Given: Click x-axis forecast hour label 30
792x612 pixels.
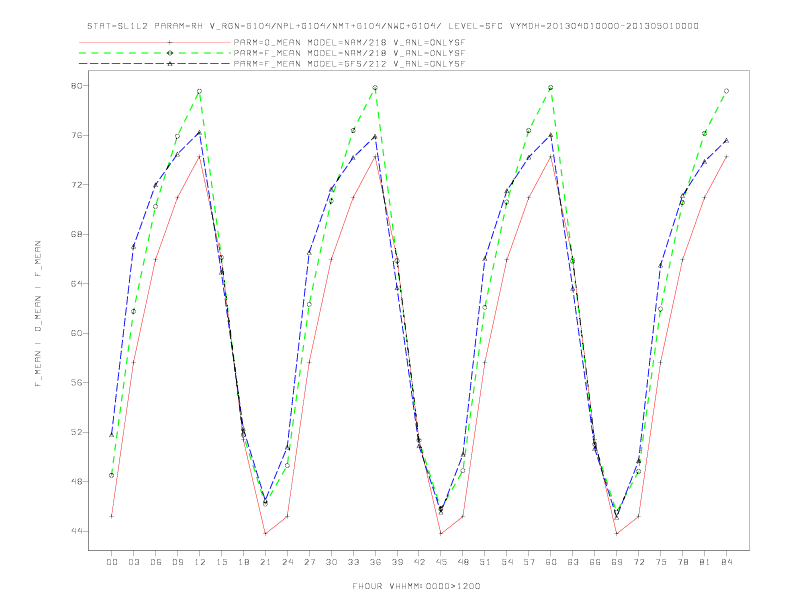Looking at the screenshot, I should coord(331,562).
